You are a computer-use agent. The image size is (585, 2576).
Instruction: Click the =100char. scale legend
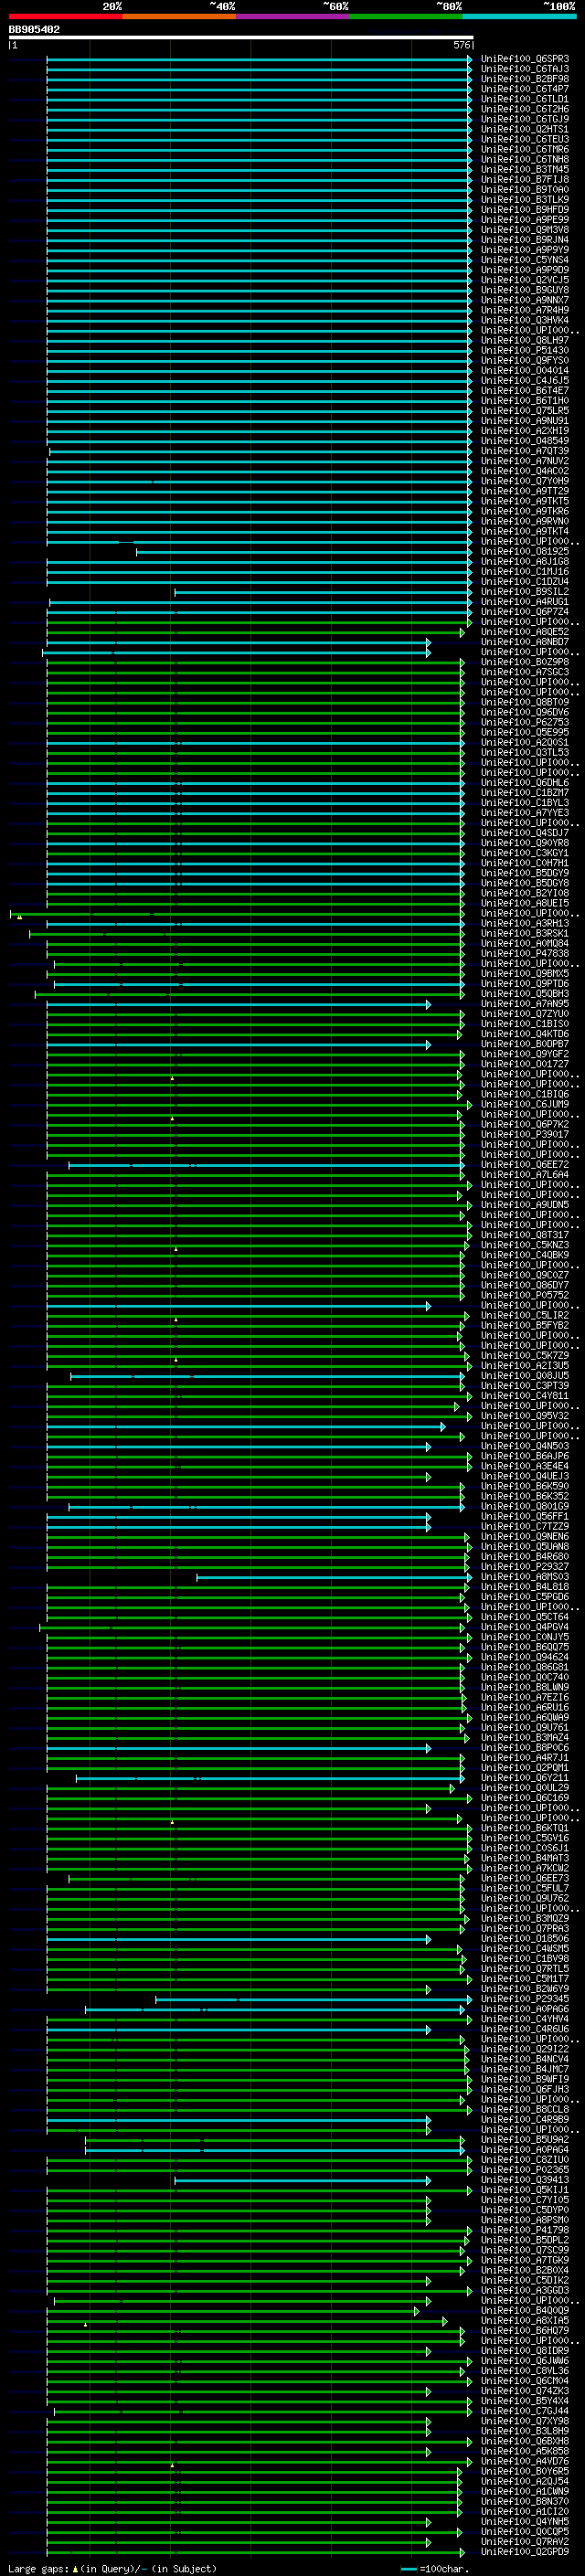(433, 2569)
